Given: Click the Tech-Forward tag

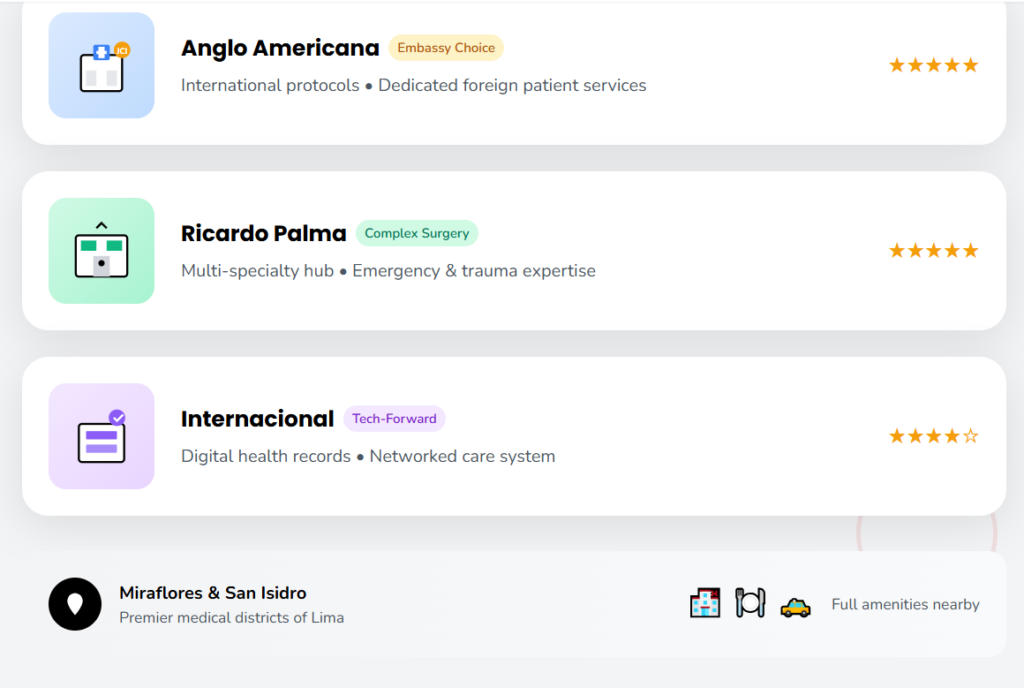Looking at the screenshot, I should click(394, 419).
